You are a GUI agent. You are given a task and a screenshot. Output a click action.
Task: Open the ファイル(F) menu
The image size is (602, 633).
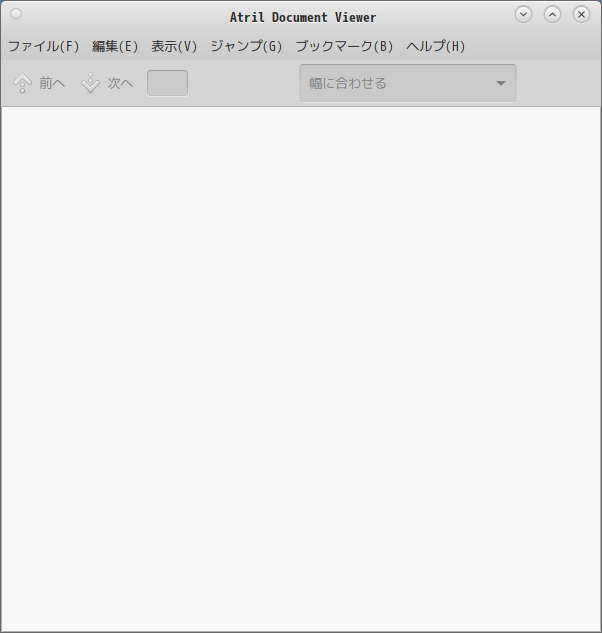click(44, 46)
